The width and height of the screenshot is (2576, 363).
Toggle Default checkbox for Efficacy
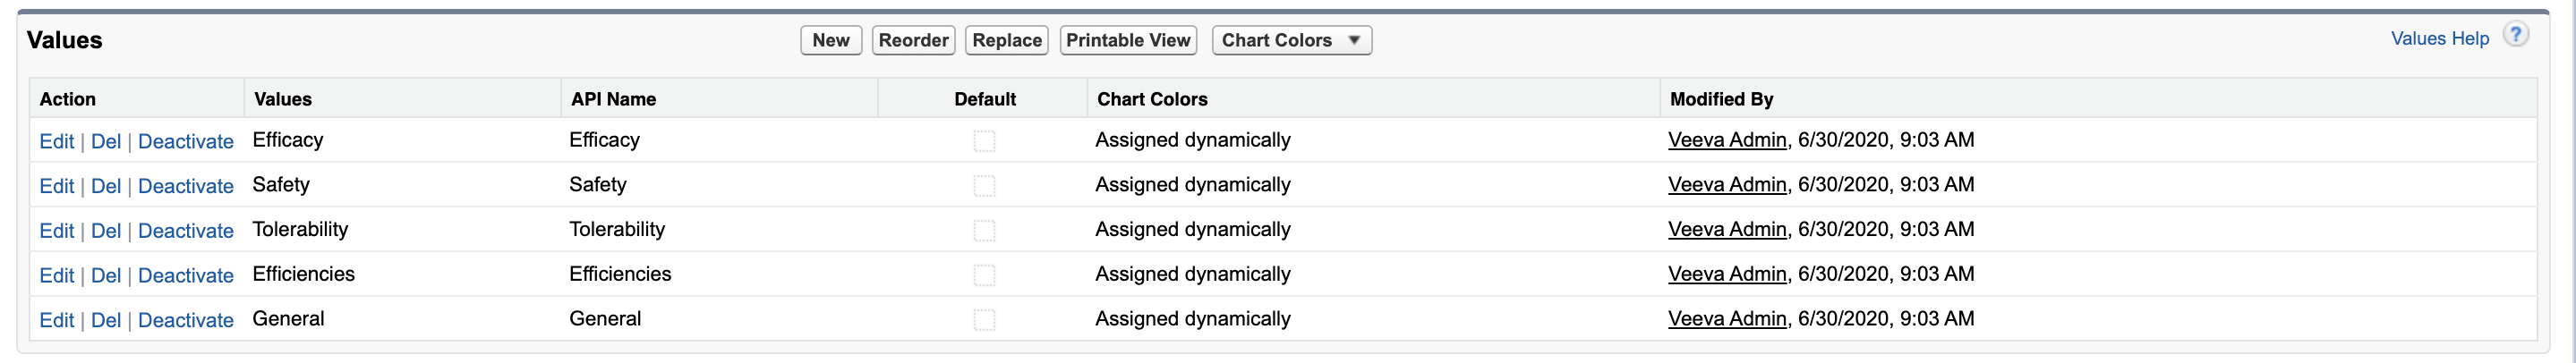click(x=984, y=141)
